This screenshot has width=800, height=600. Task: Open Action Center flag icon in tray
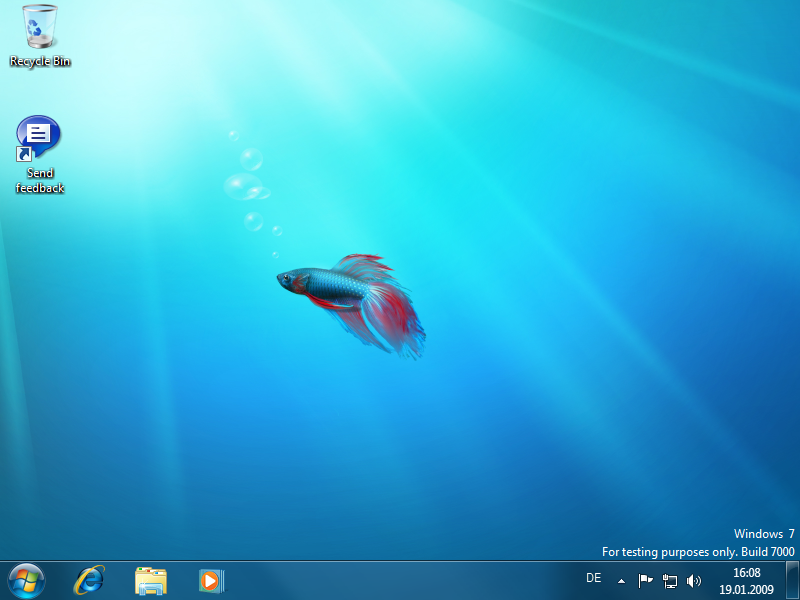[x=645, y=580]
